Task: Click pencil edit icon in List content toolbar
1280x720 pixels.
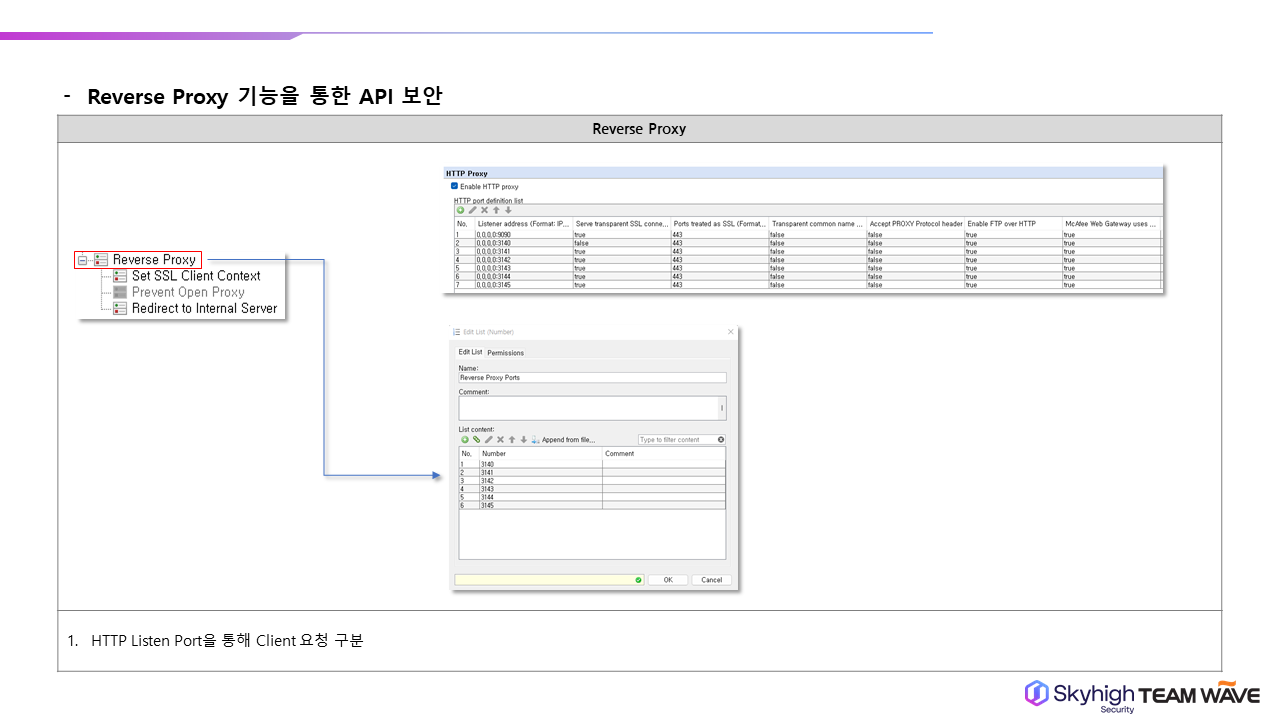Action: pyautogui.click(x=489, y=440)
